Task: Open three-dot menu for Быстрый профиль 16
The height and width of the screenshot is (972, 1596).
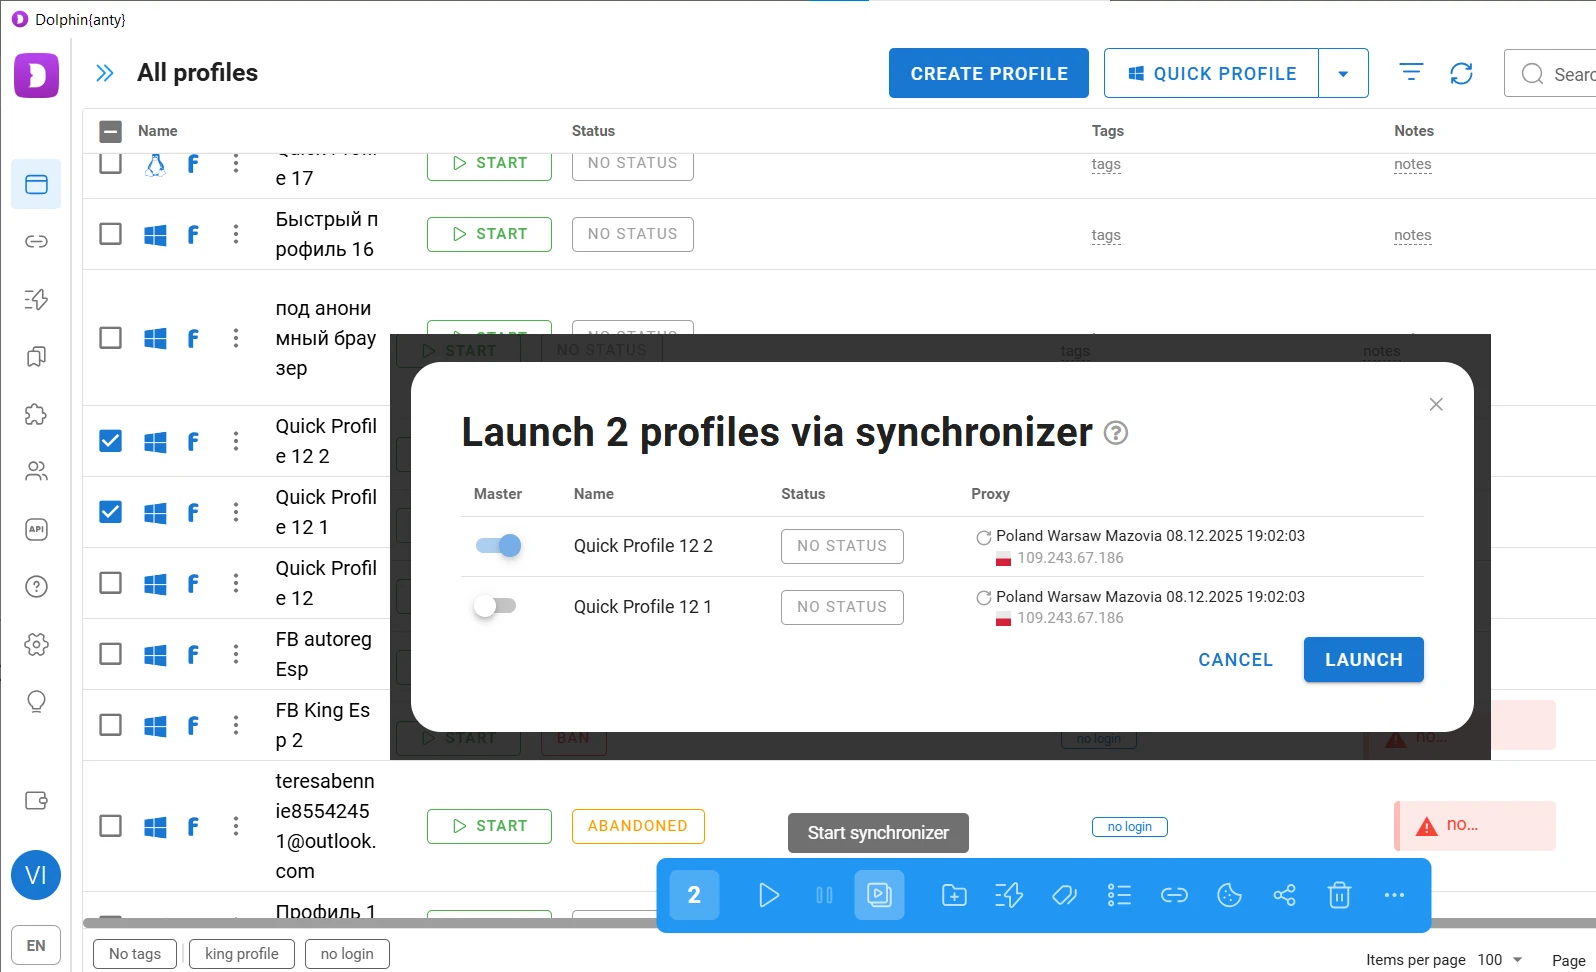Action: pos(236,234)
